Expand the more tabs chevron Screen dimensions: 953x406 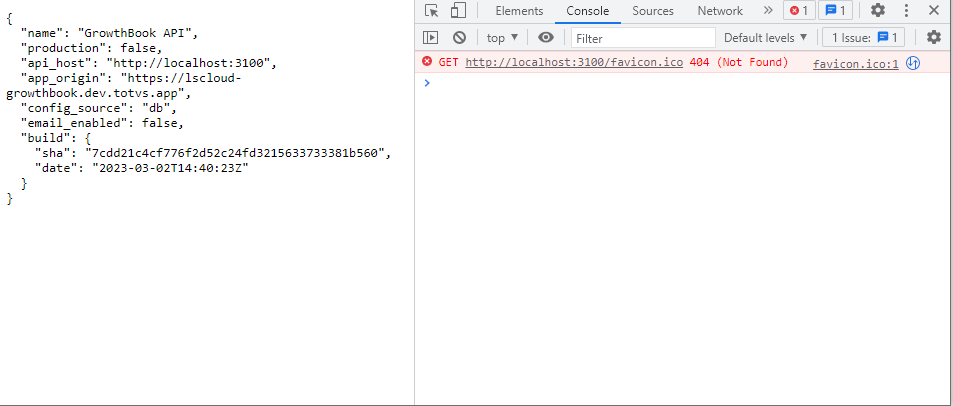point(768,10)
